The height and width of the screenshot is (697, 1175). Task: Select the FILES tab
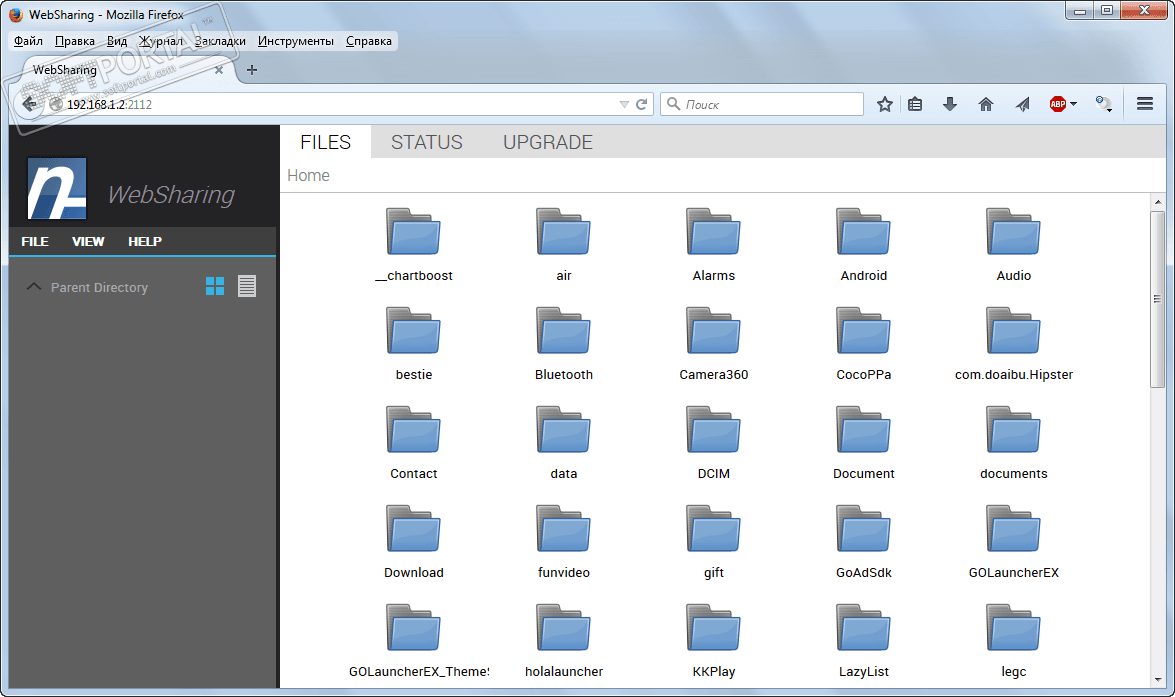(325, 142)
